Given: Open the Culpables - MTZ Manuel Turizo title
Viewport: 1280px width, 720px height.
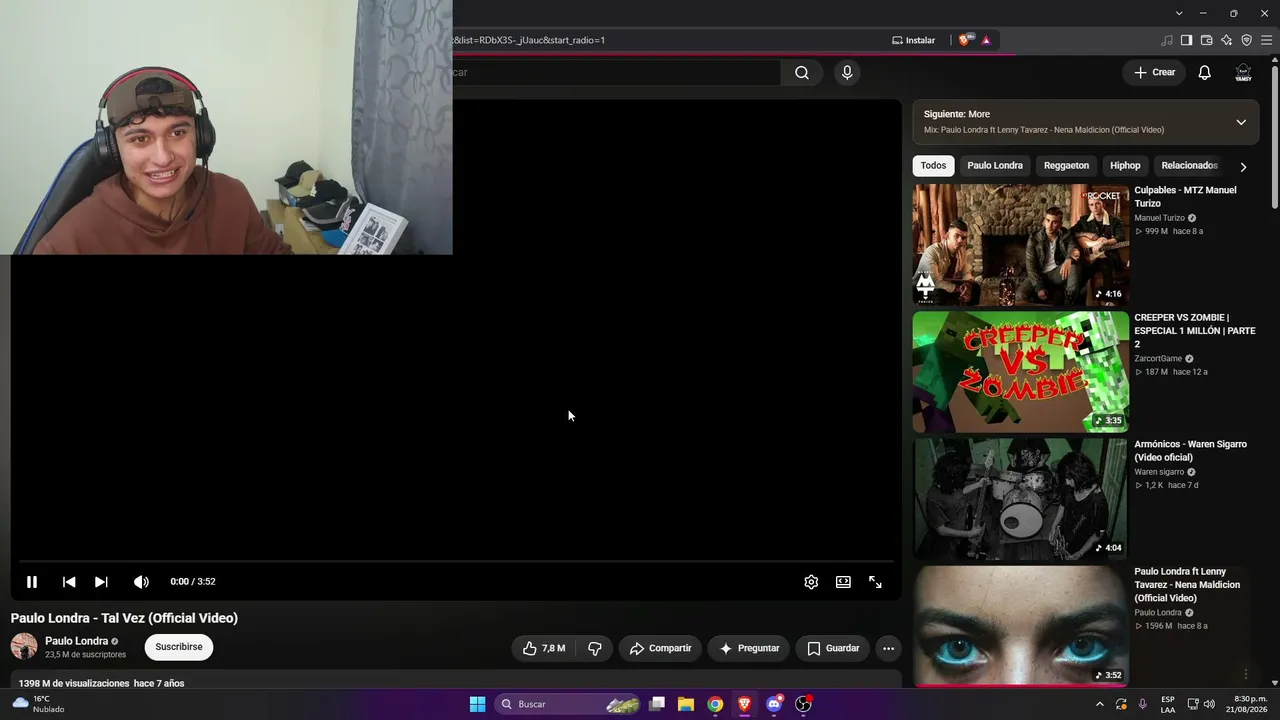Looking at the screenshot, I should [x=1185, y=197].
